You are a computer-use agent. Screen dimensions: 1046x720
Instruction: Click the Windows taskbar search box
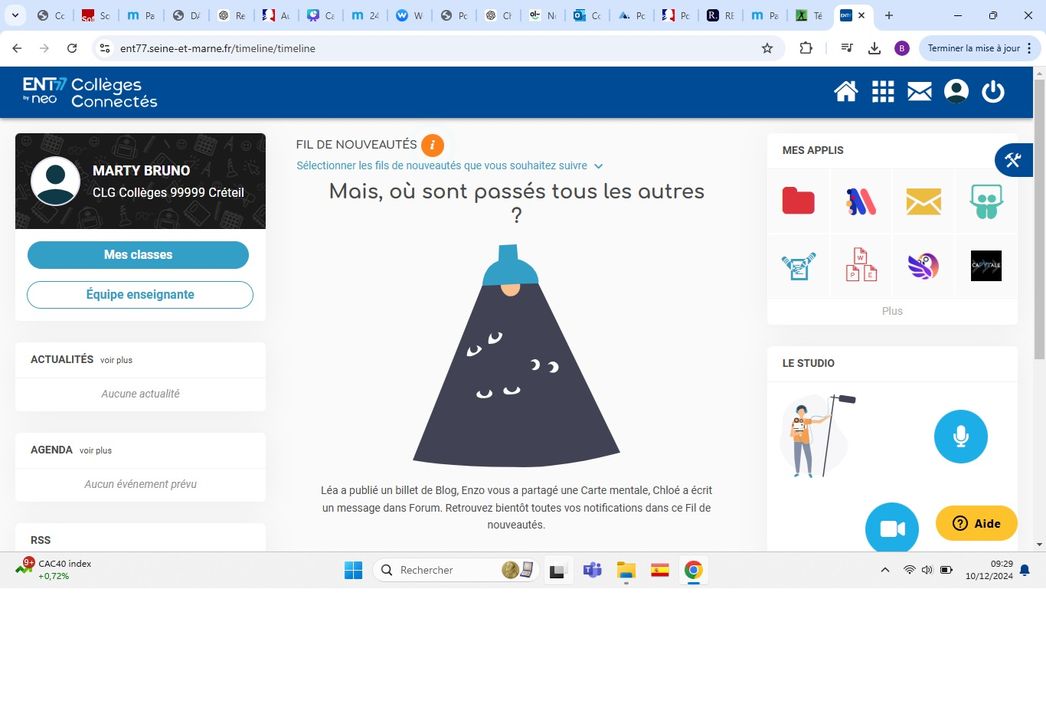coord(440,570)
